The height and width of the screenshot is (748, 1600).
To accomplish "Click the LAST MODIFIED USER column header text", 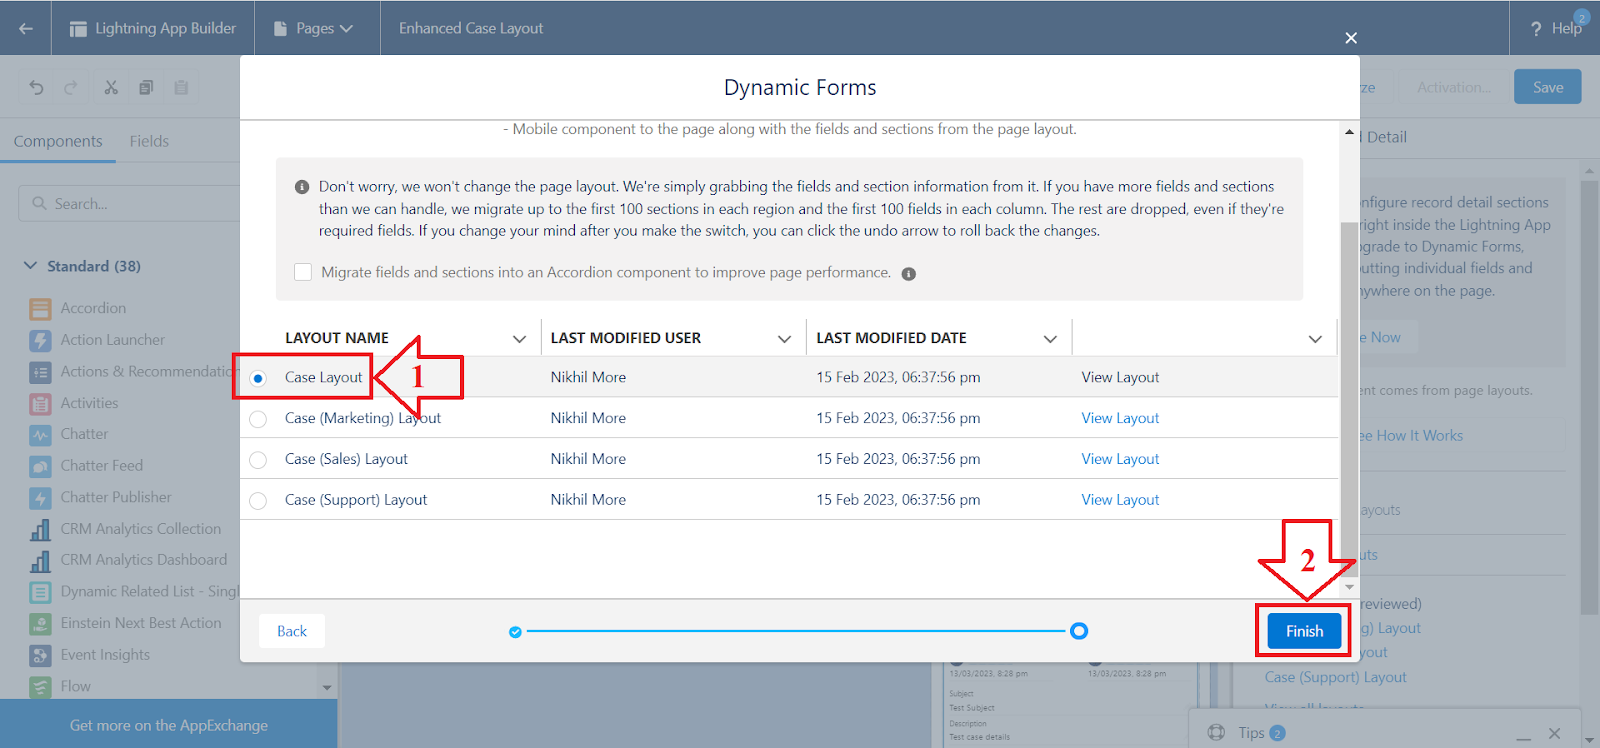I will tap(626, 338).
